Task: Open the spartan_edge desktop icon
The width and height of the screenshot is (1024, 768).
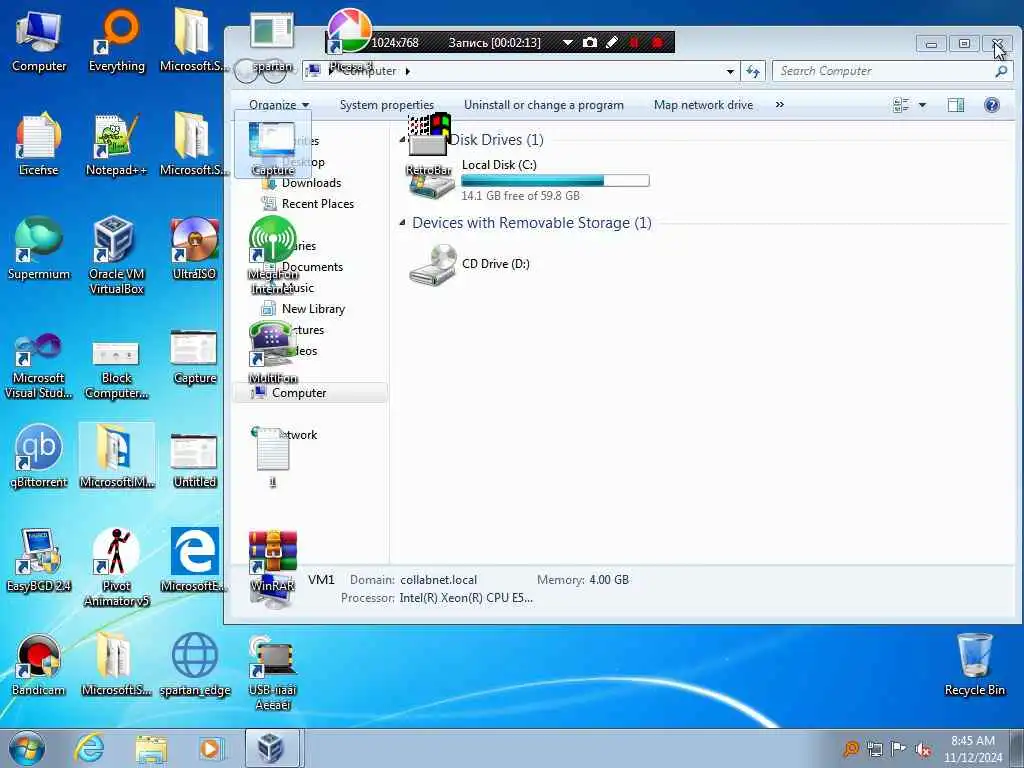Action: (195, 665)
